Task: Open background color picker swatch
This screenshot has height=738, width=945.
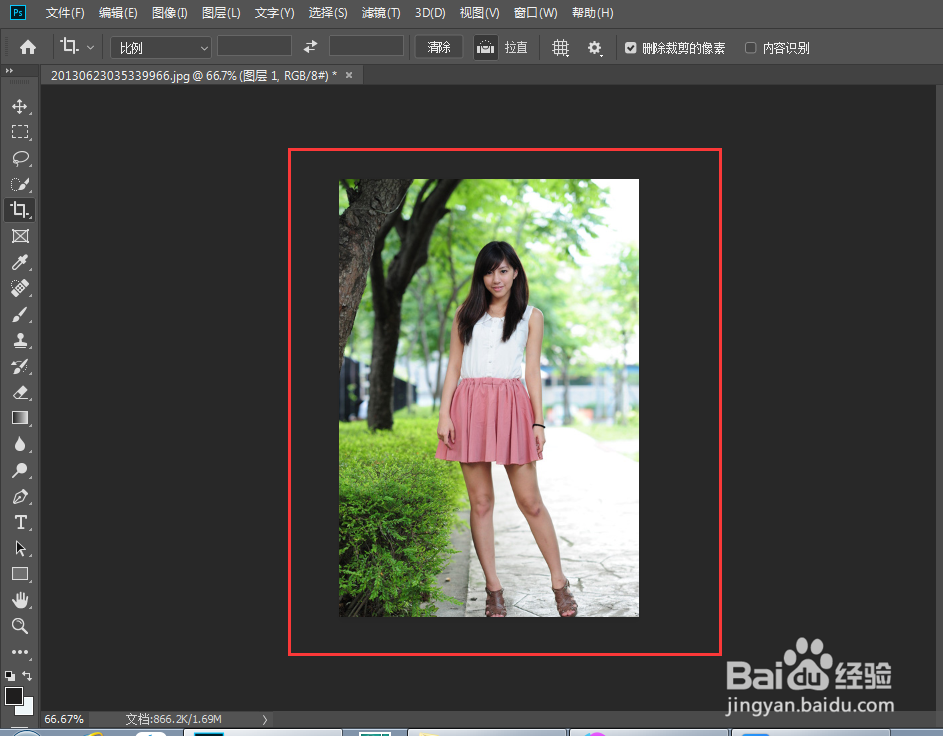Action: (x=27, y=707)
